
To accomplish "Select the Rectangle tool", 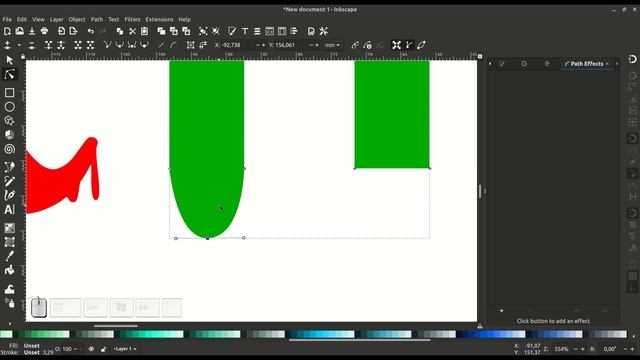I will pos(9,93).
